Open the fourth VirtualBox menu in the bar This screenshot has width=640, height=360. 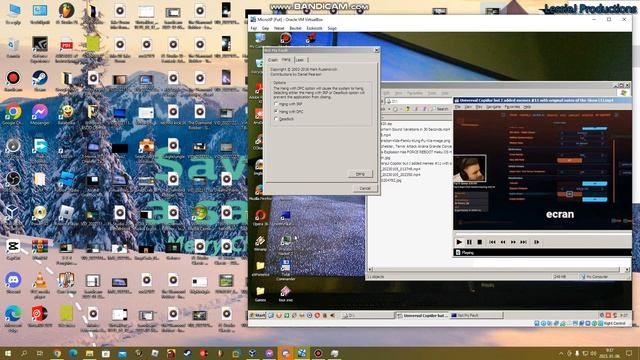pos(295,28)
